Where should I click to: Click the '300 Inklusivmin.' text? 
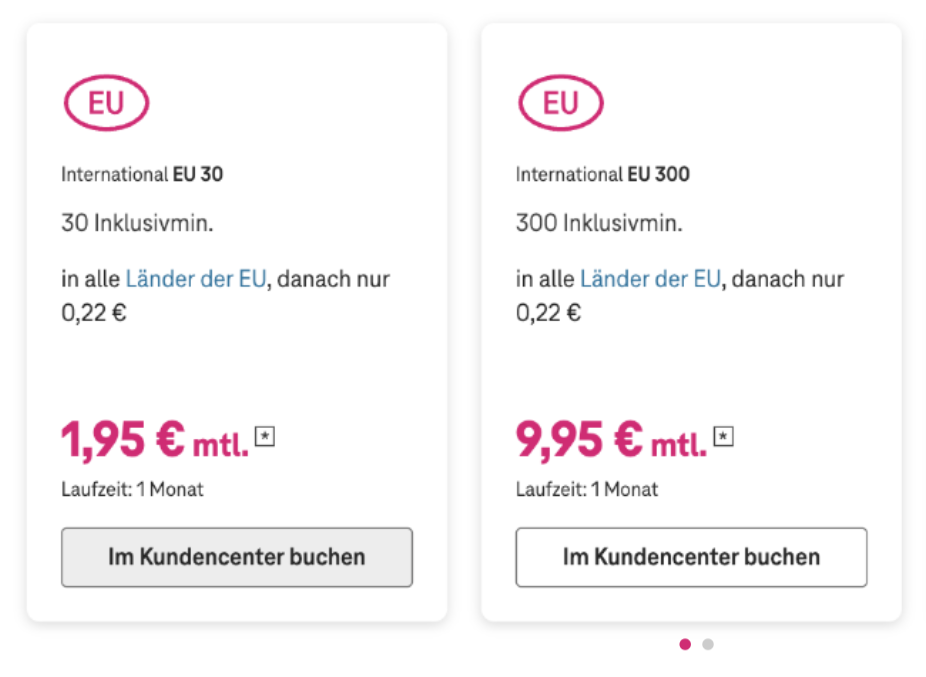599,223
